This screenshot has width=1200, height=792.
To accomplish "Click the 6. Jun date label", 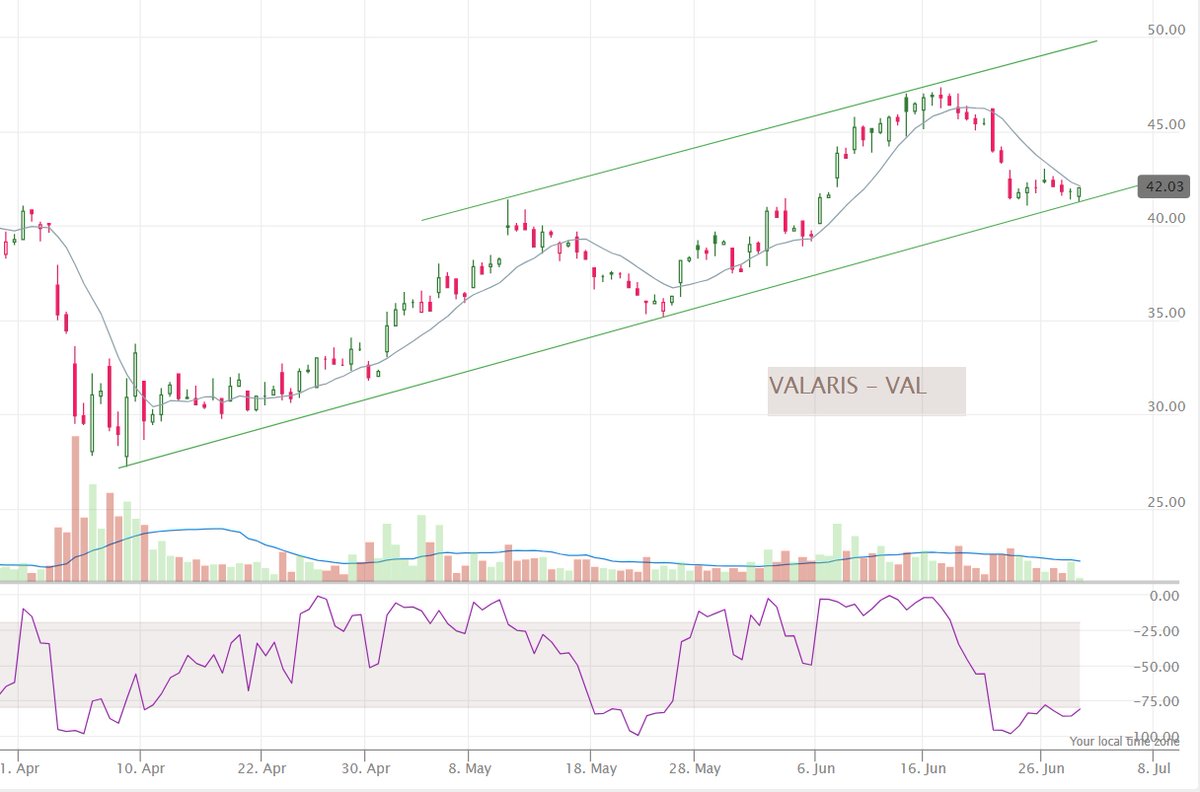I will point(815,770).
